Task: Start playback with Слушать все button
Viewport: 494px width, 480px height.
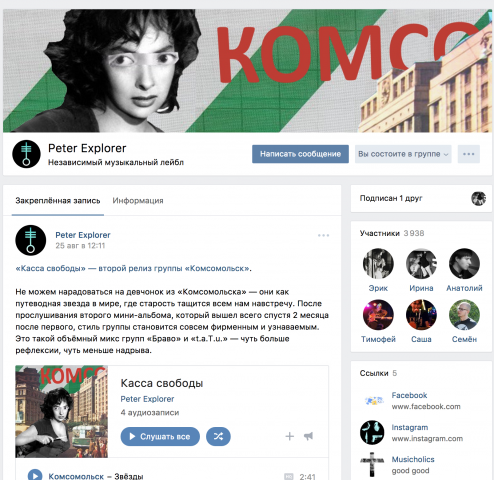Action: pos(160,436)
